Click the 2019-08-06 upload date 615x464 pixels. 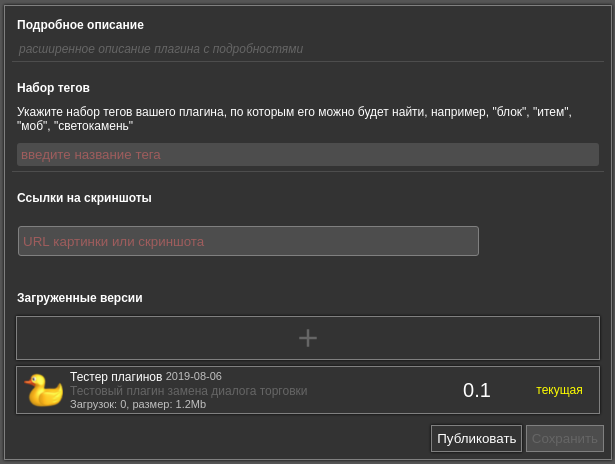click(x=194, y=376)
